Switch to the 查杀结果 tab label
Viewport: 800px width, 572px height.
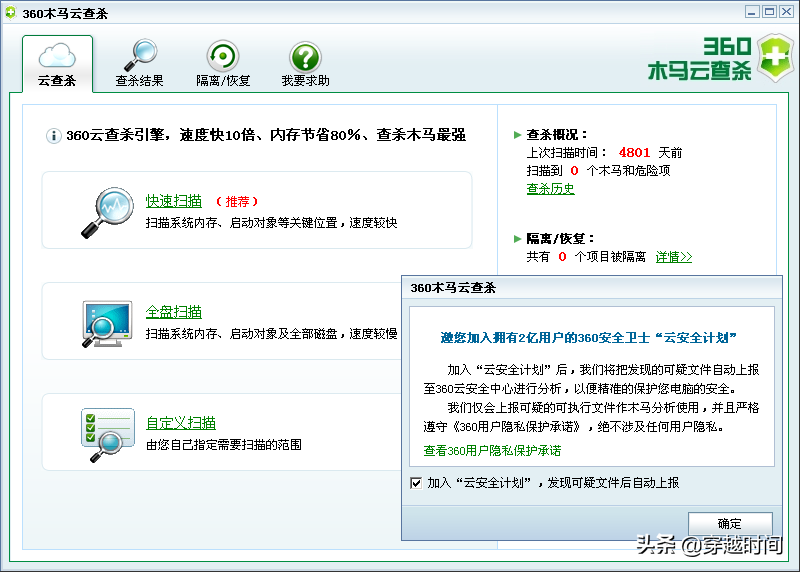[x=139, y=81]
